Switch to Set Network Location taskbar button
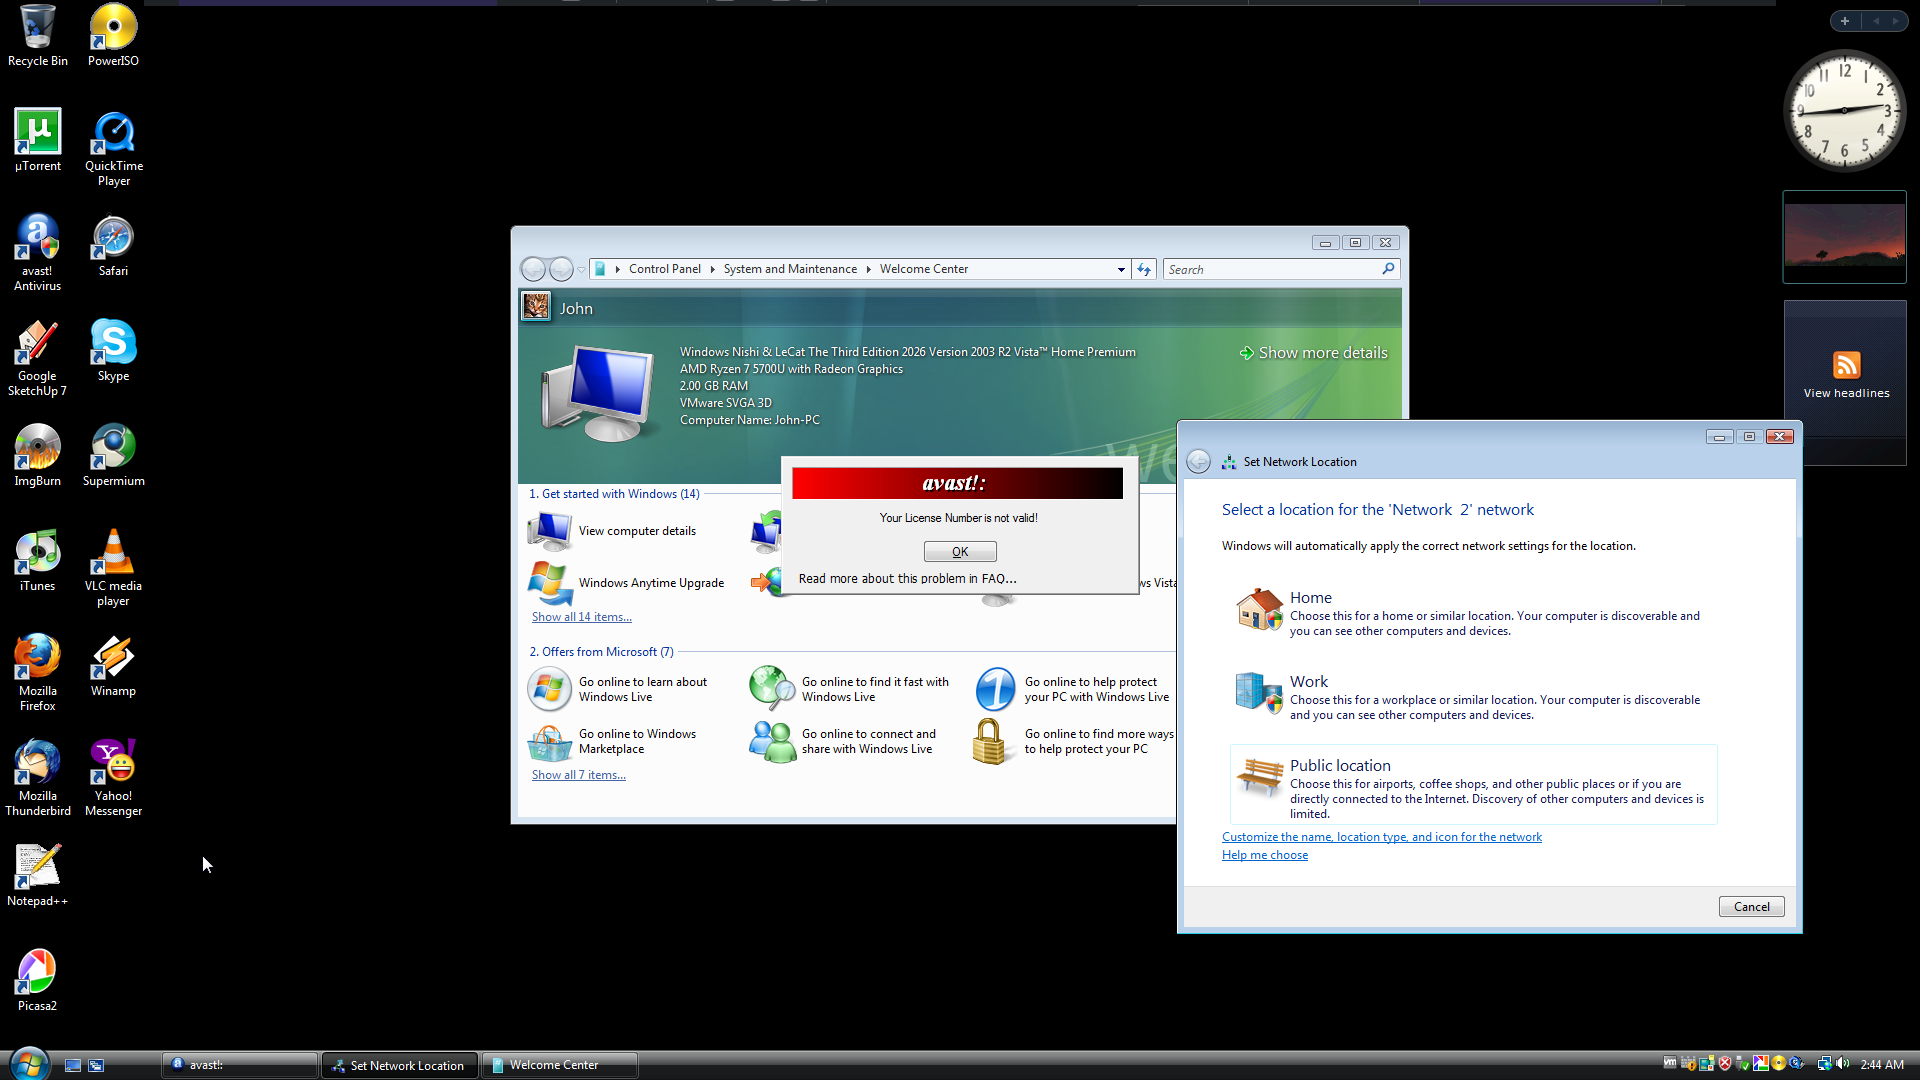Screen dimensions: 1920x1080 tap(400, 1065)
